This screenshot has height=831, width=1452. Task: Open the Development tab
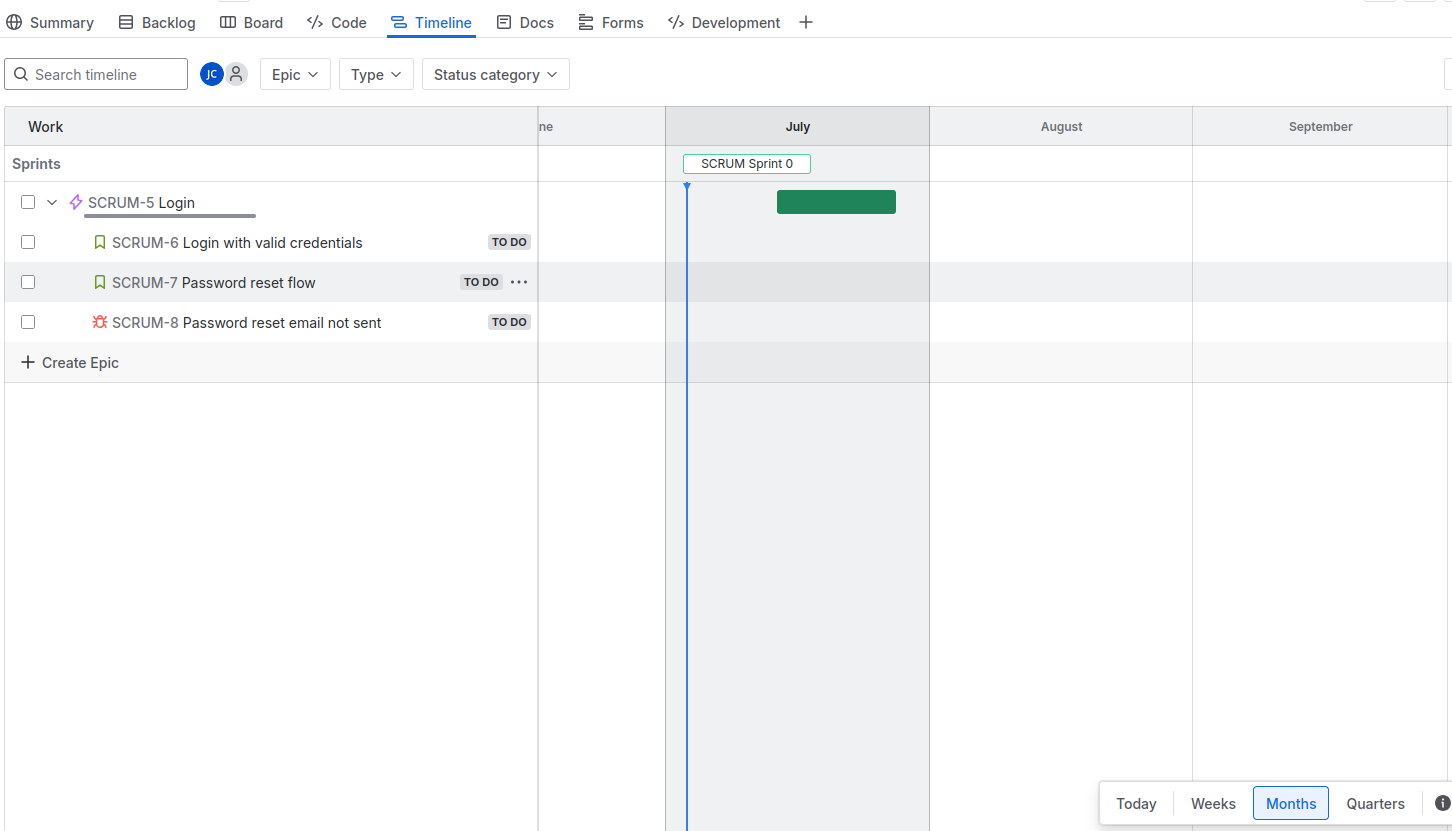[724, 22]
